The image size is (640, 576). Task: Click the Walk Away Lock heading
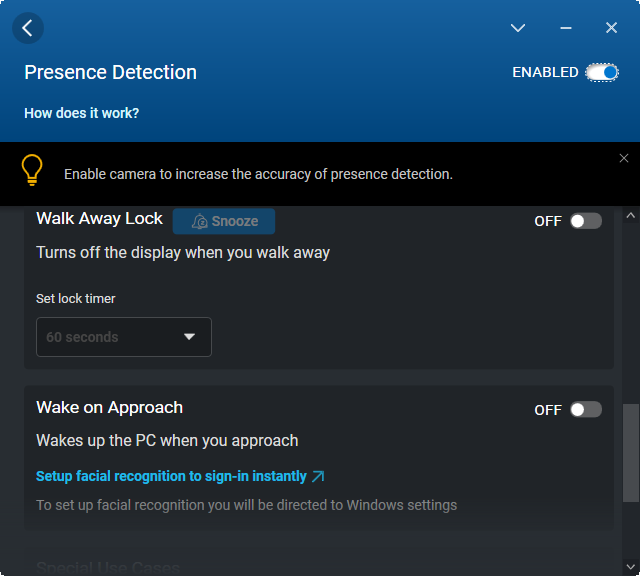(x=99, y=218)
